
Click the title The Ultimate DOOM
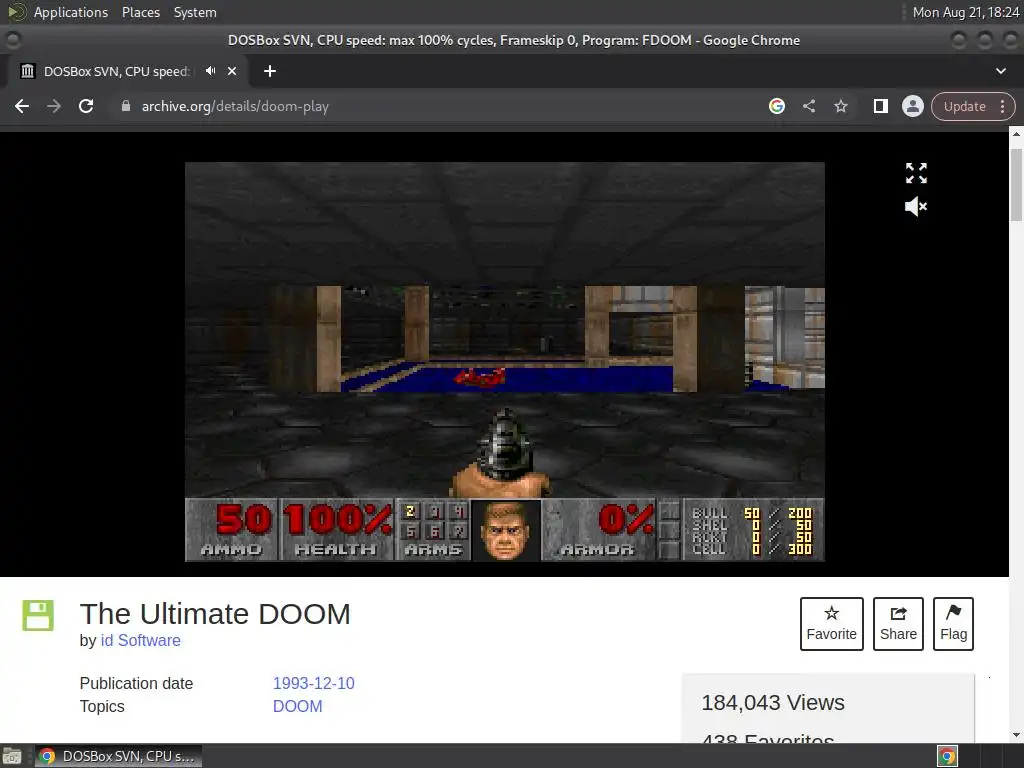(215, 614)
